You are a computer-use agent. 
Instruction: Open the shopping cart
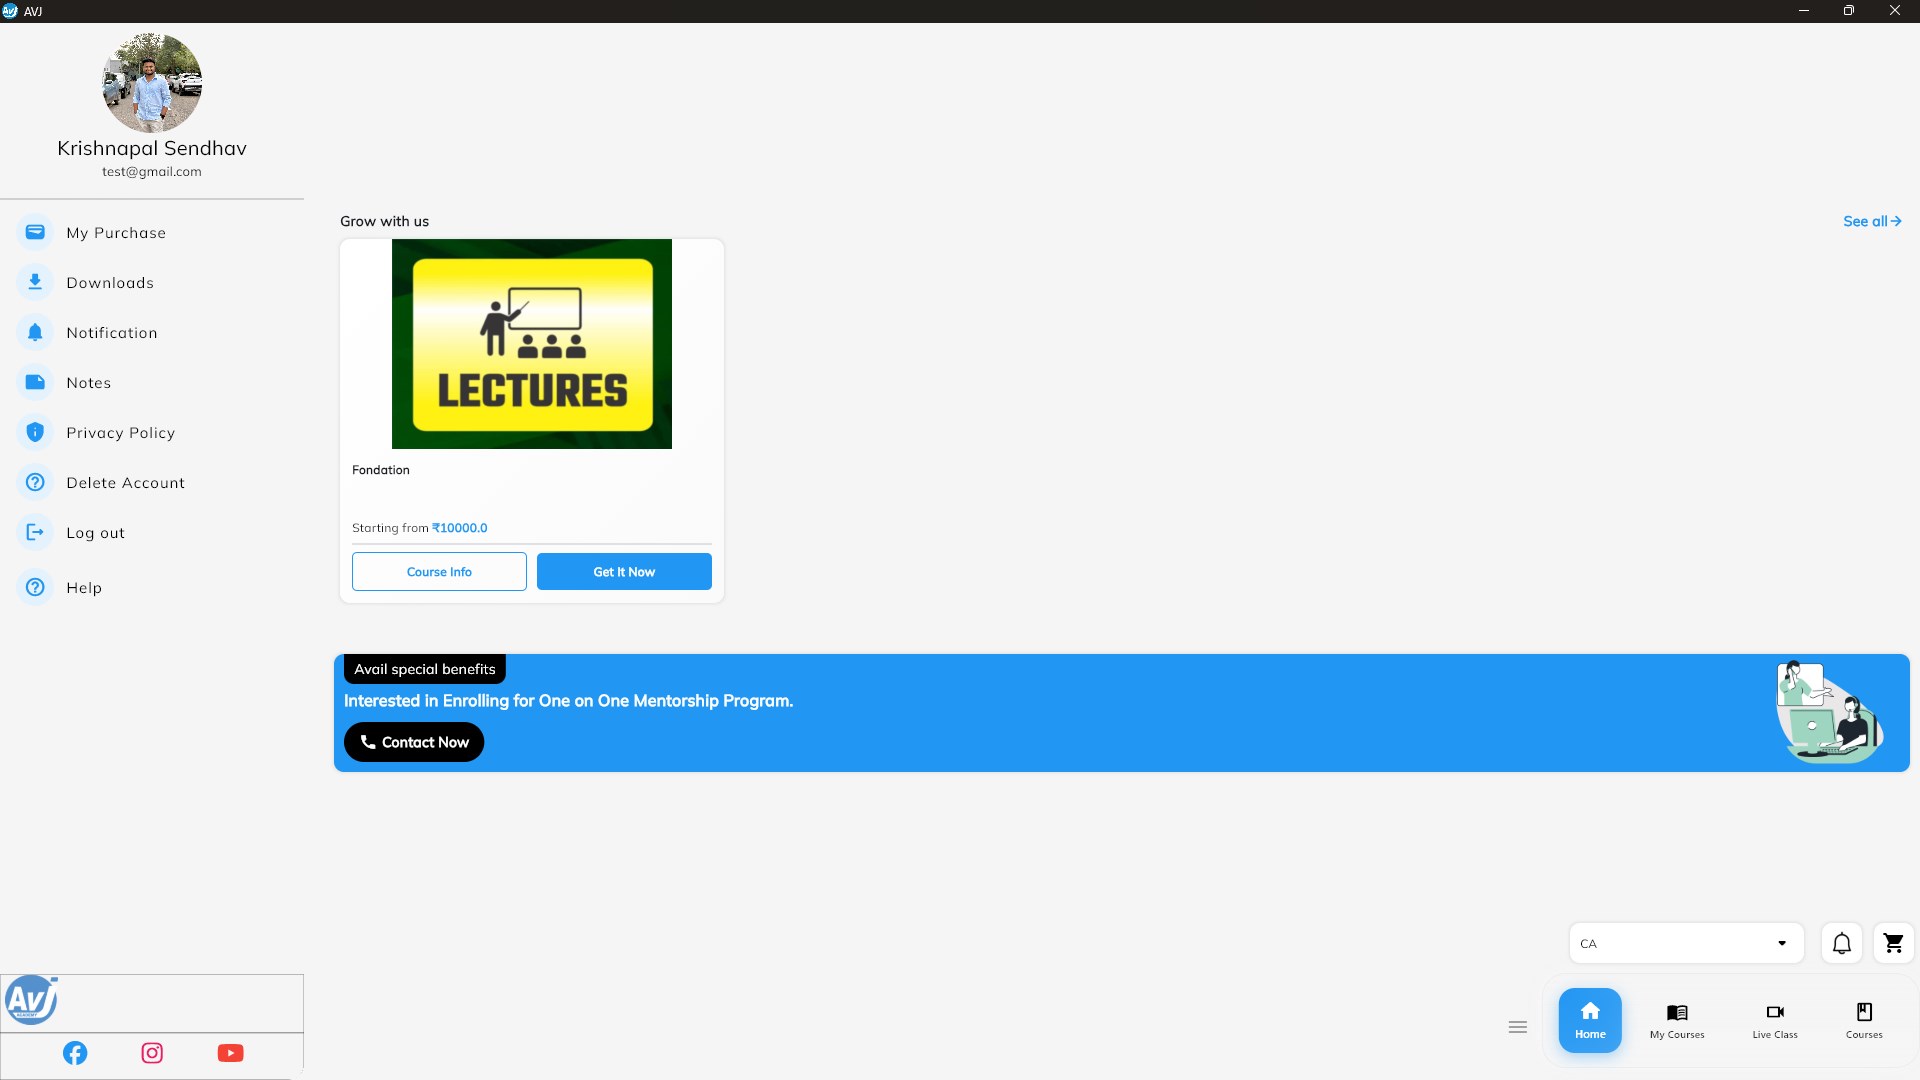point(1893,943)
